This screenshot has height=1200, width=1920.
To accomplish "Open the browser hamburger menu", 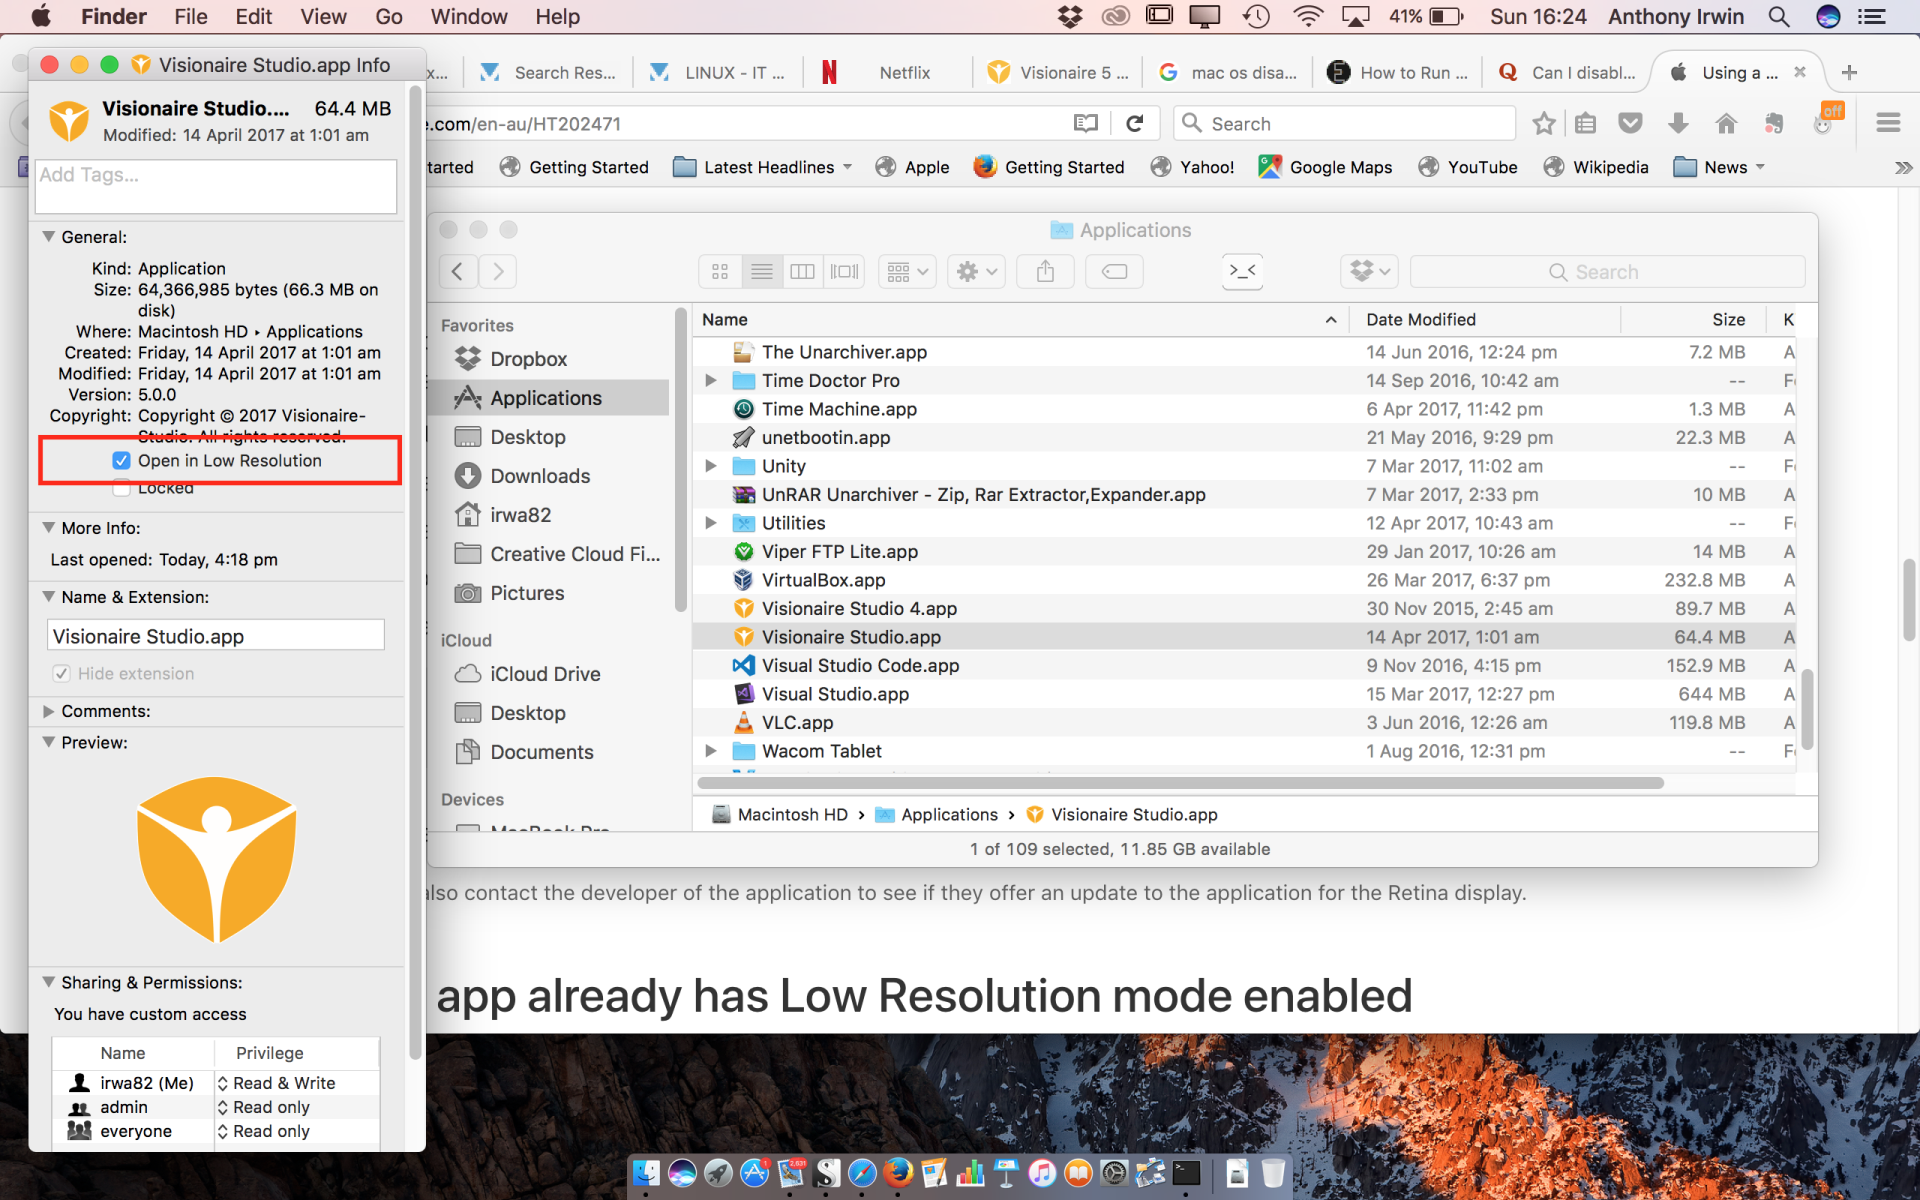I will pos(1888,123).
